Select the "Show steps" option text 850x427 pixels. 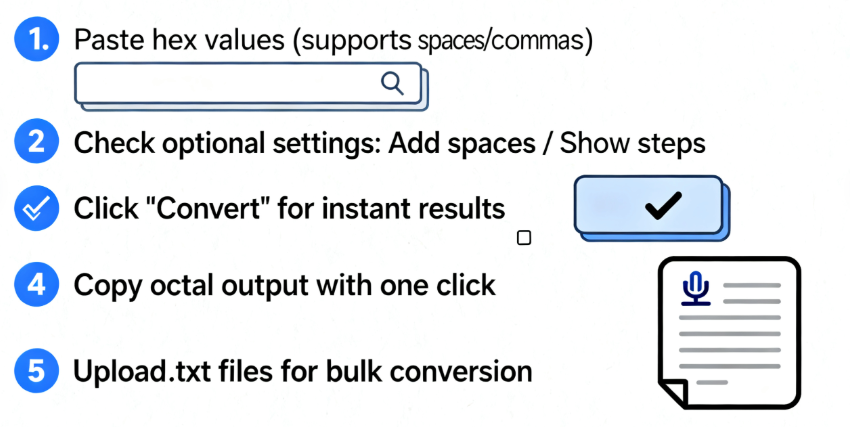(632, 143)
